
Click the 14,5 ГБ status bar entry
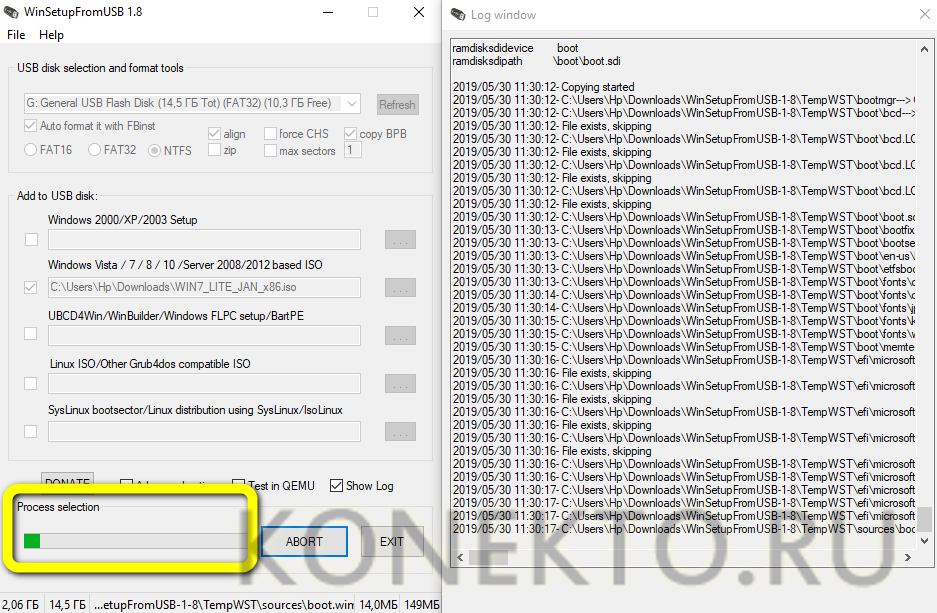click(x=67, y=605)
